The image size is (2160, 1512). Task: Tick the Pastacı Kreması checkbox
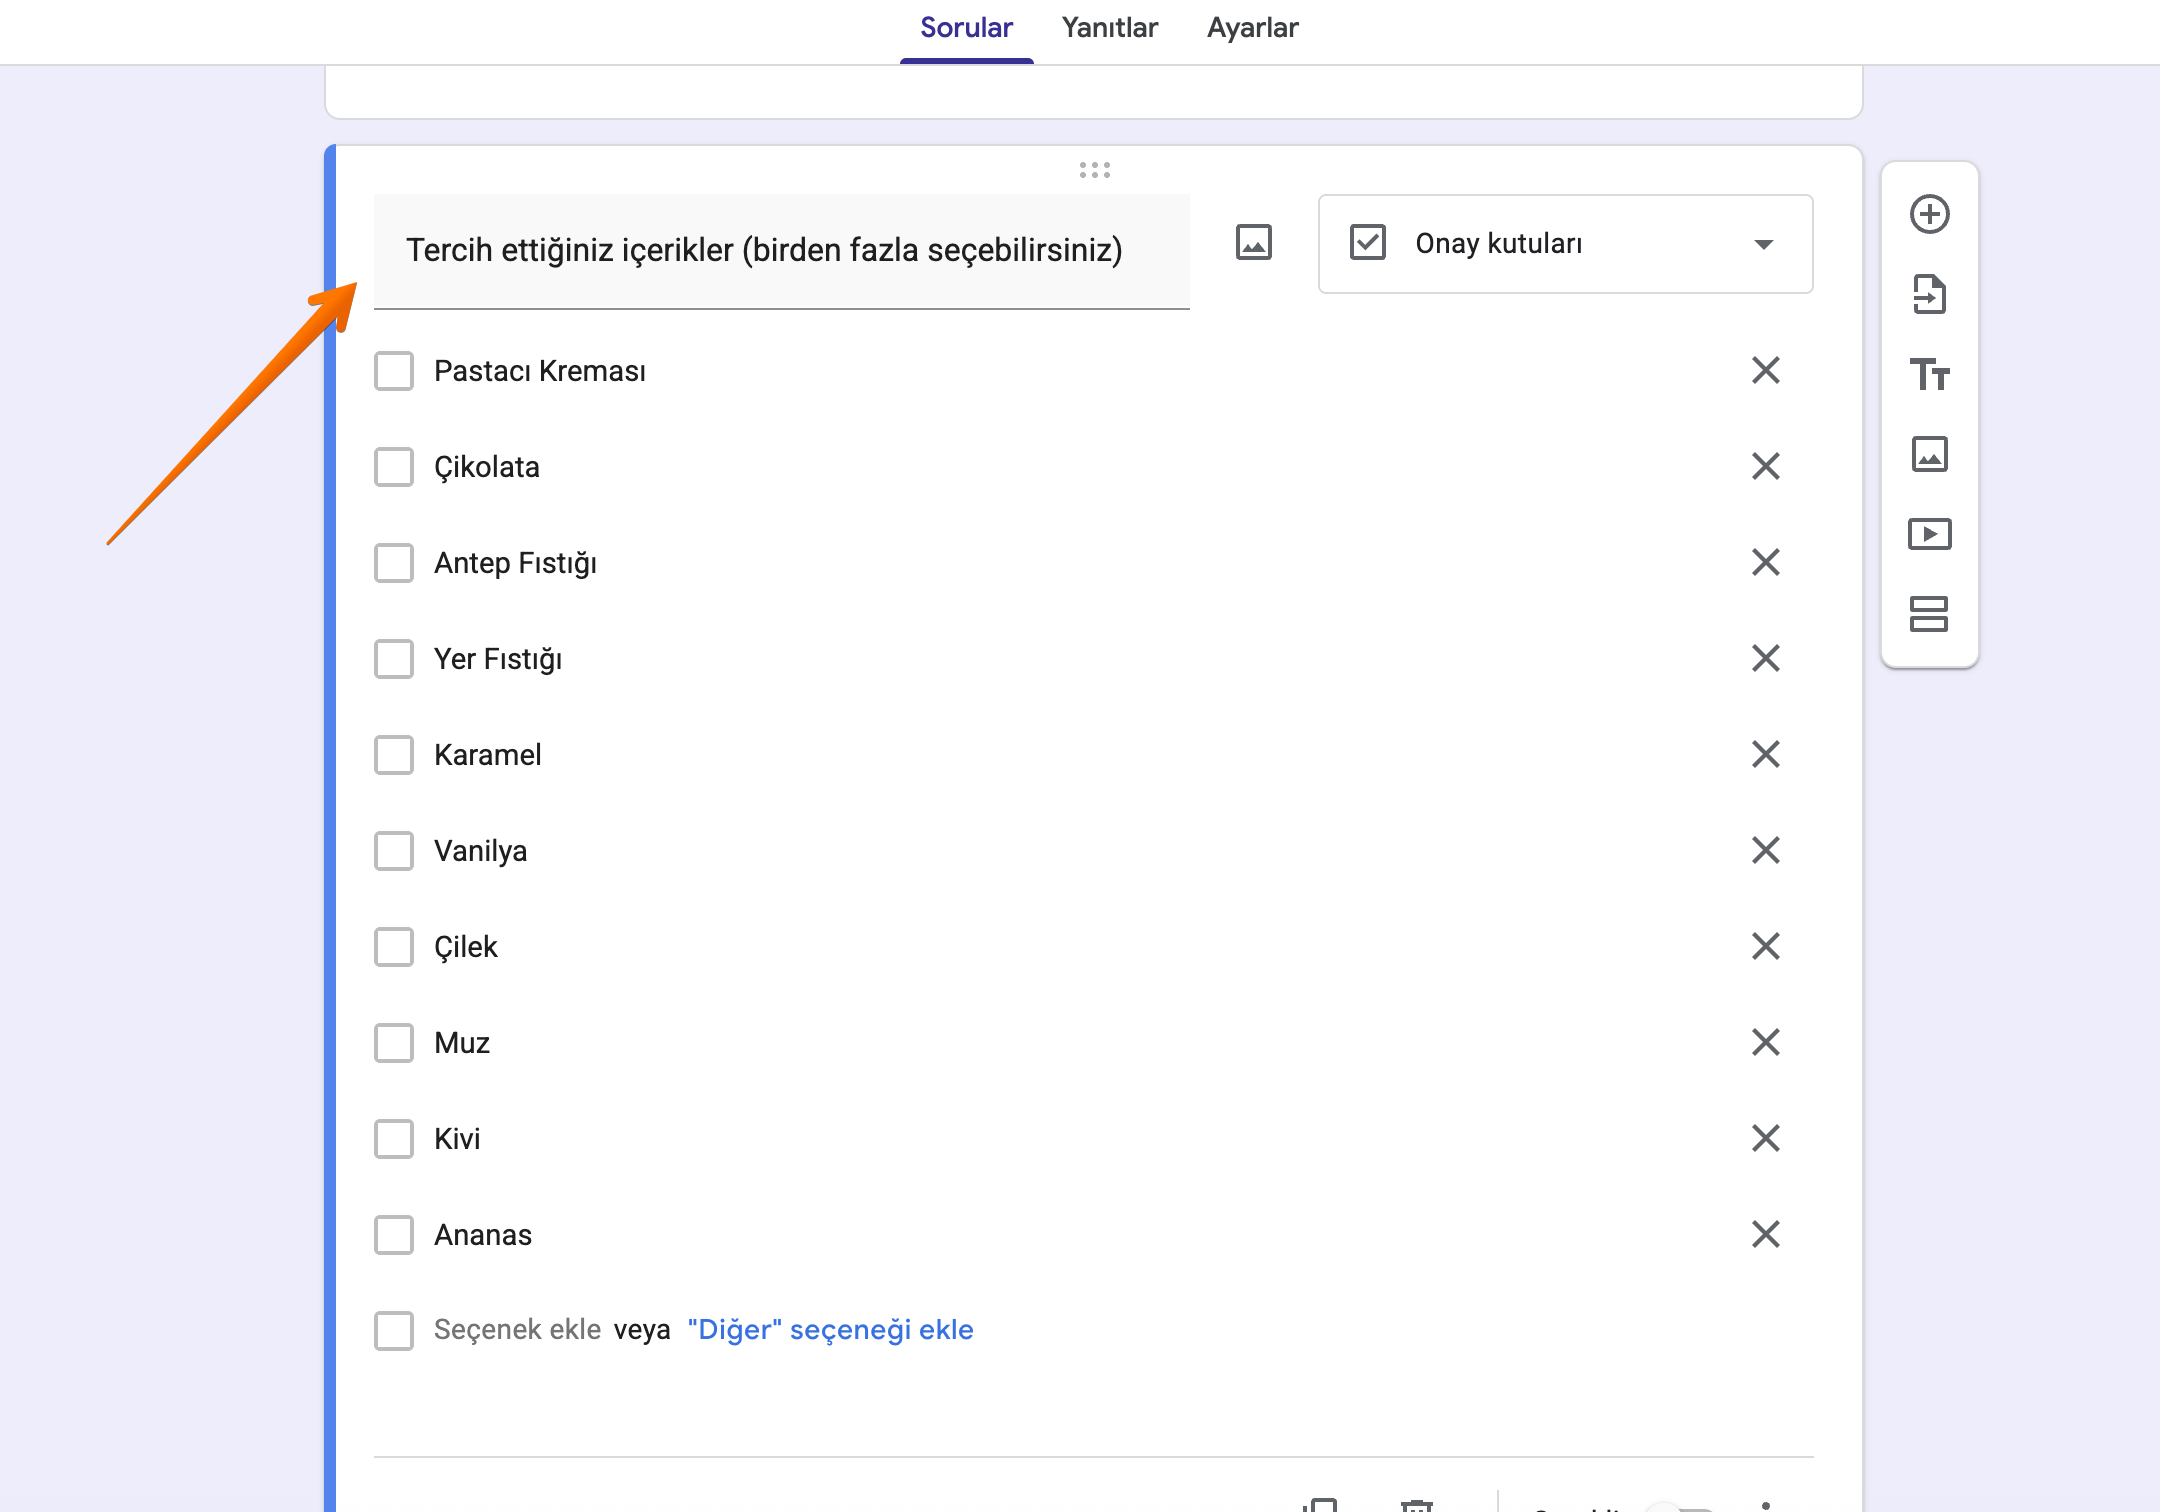click(x=394, y=371)
